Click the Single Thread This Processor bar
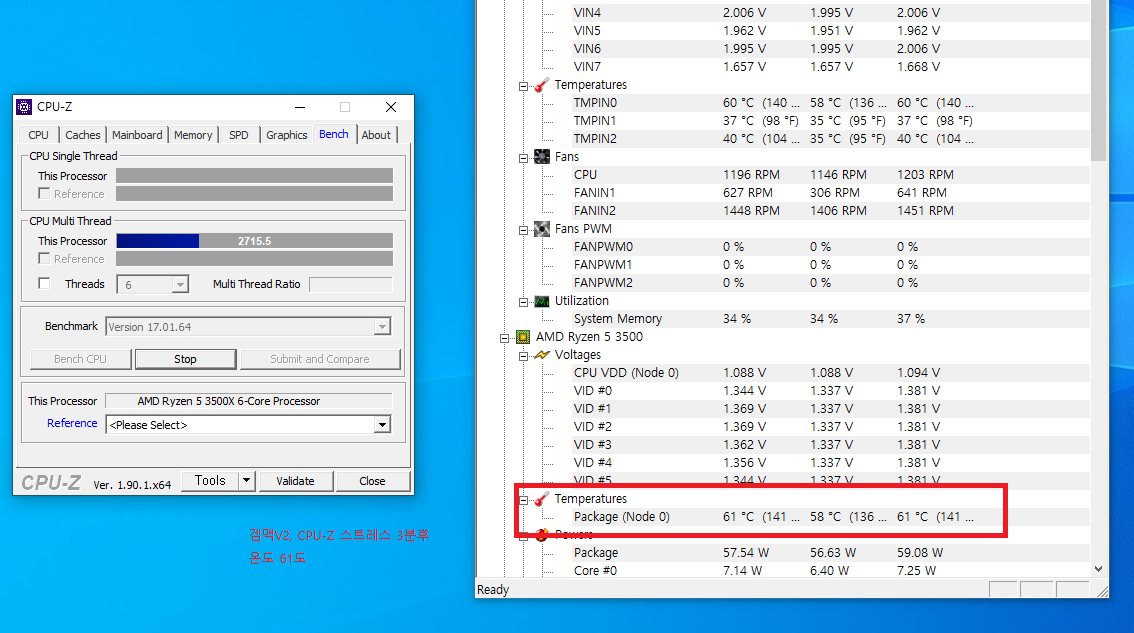Screen dimensions: 1134x633 pos(255,176)
